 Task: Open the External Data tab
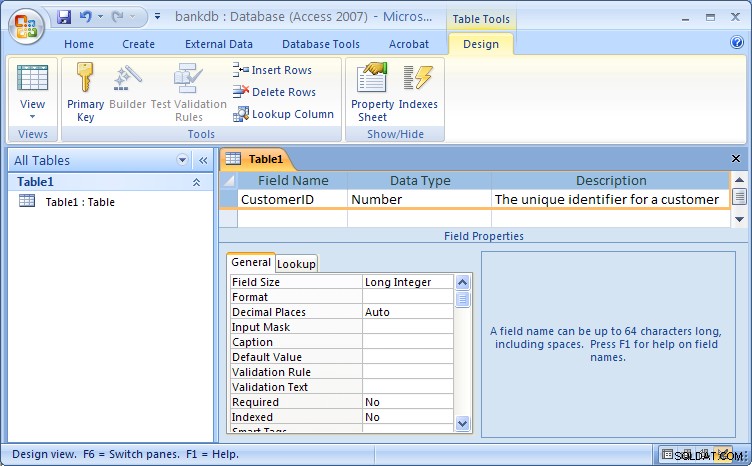219,44
